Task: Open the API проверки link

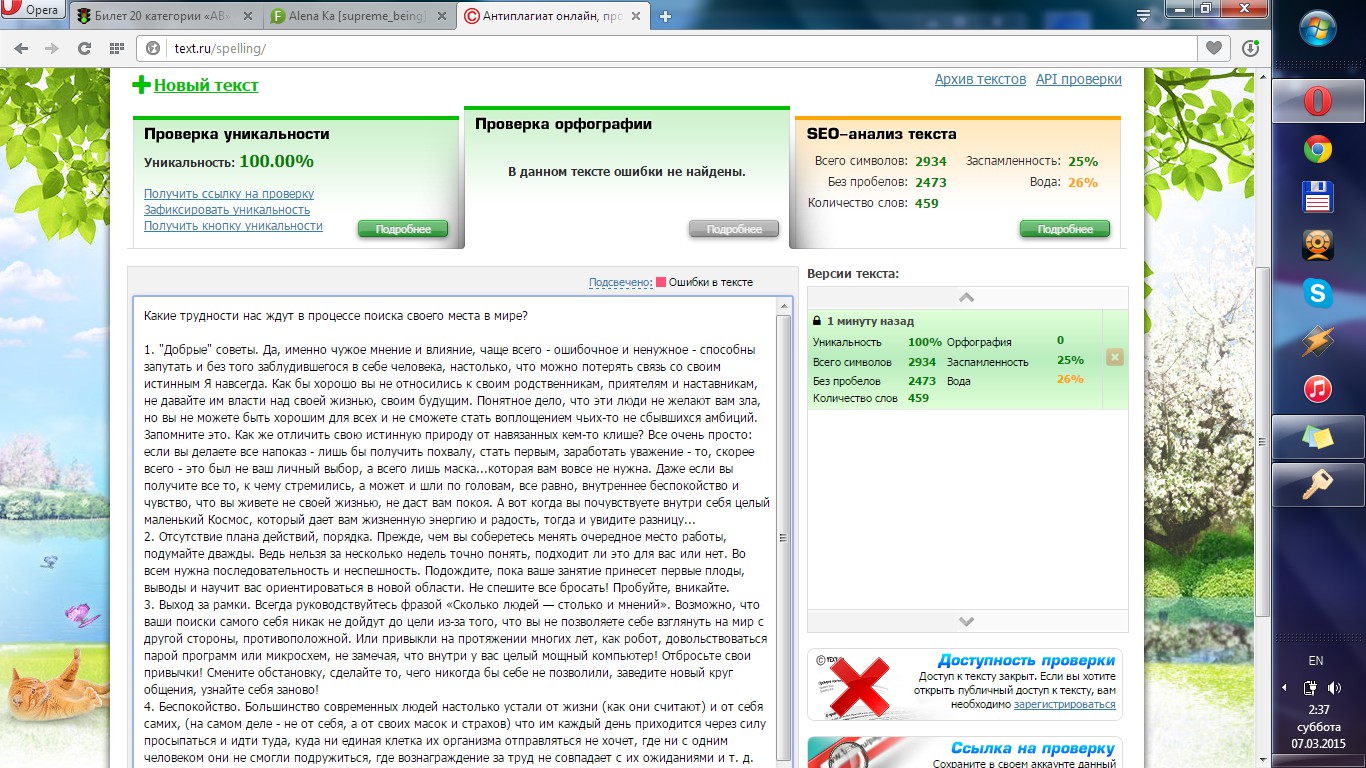Action: point(1079,79)
